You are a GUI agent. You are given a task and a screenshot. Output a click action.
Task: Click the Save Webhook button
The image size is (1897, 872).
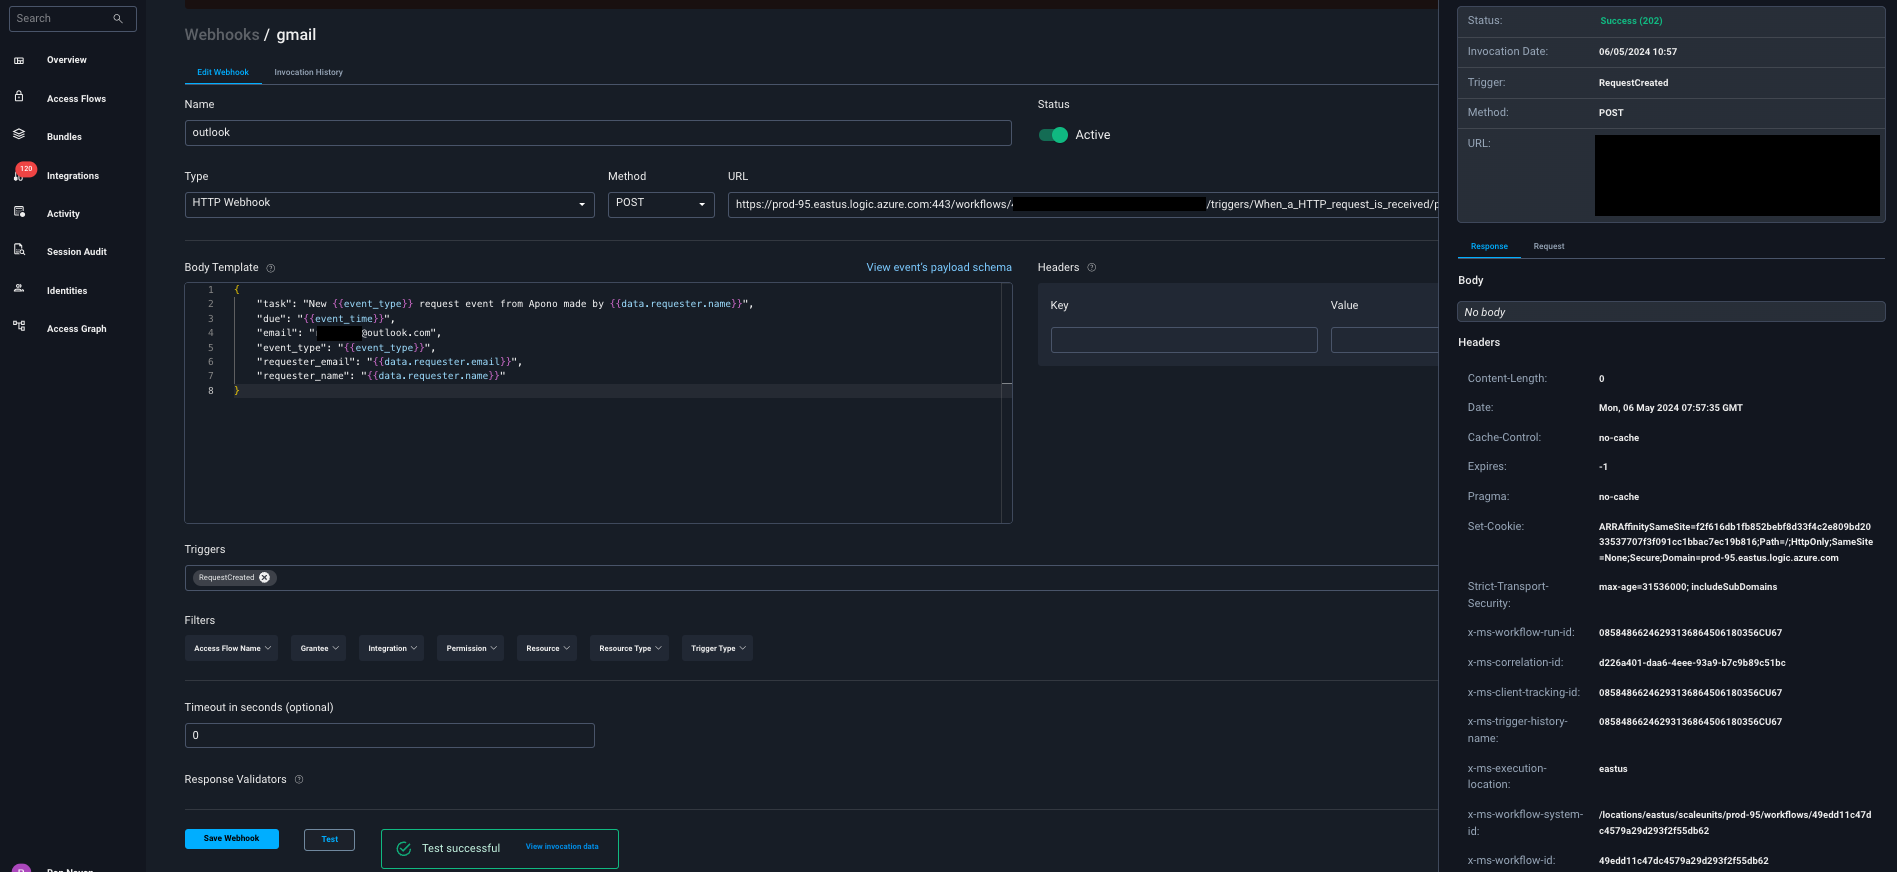[x=232, y=839]
